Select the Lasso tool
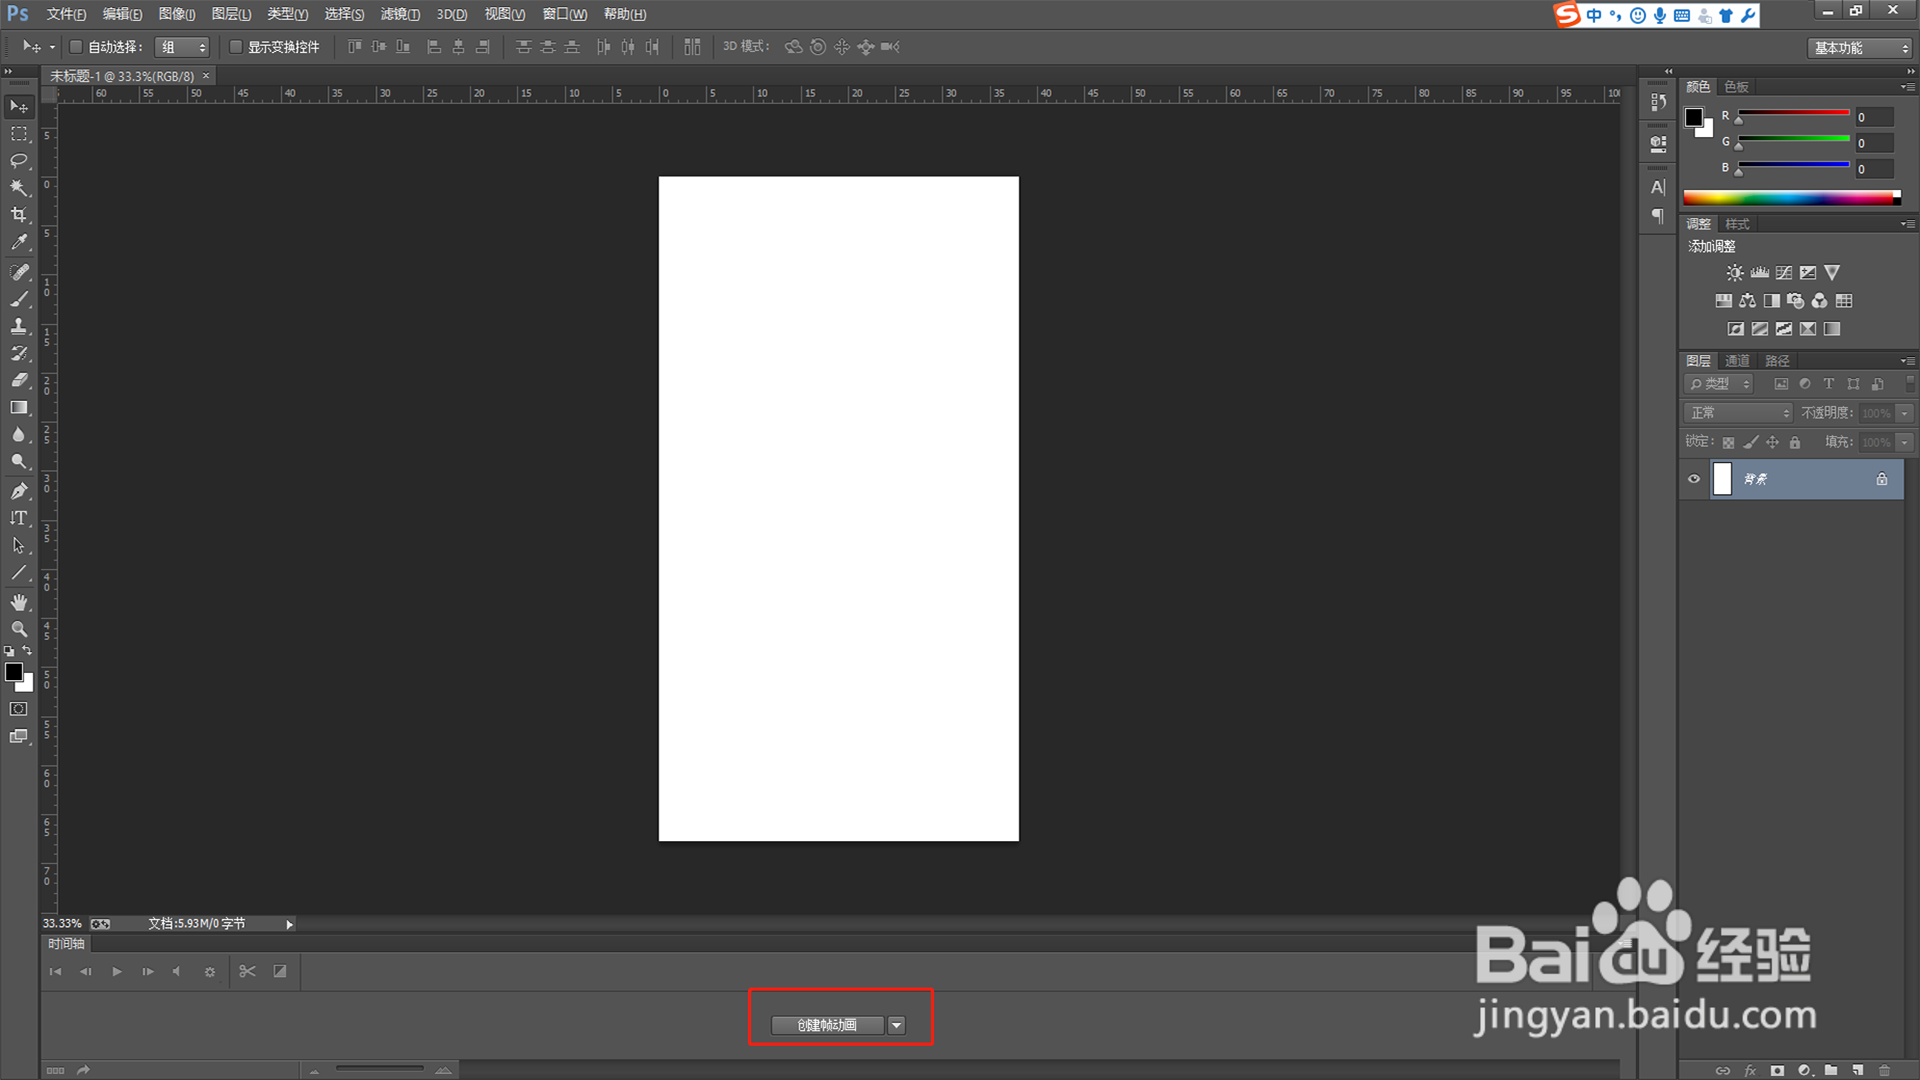 [x=19, y=160]
